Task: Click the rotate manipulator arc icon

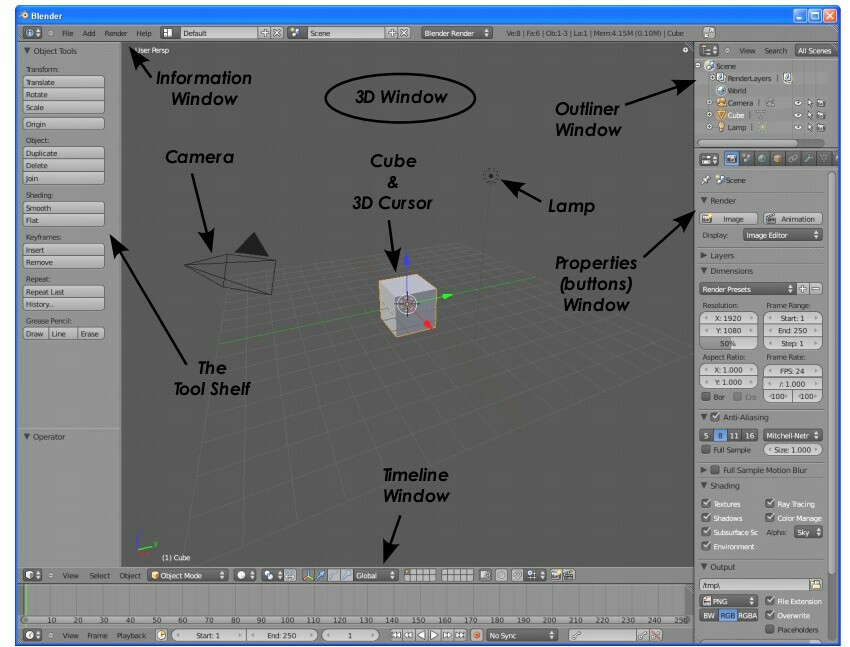Action: [x=333, y=575]
